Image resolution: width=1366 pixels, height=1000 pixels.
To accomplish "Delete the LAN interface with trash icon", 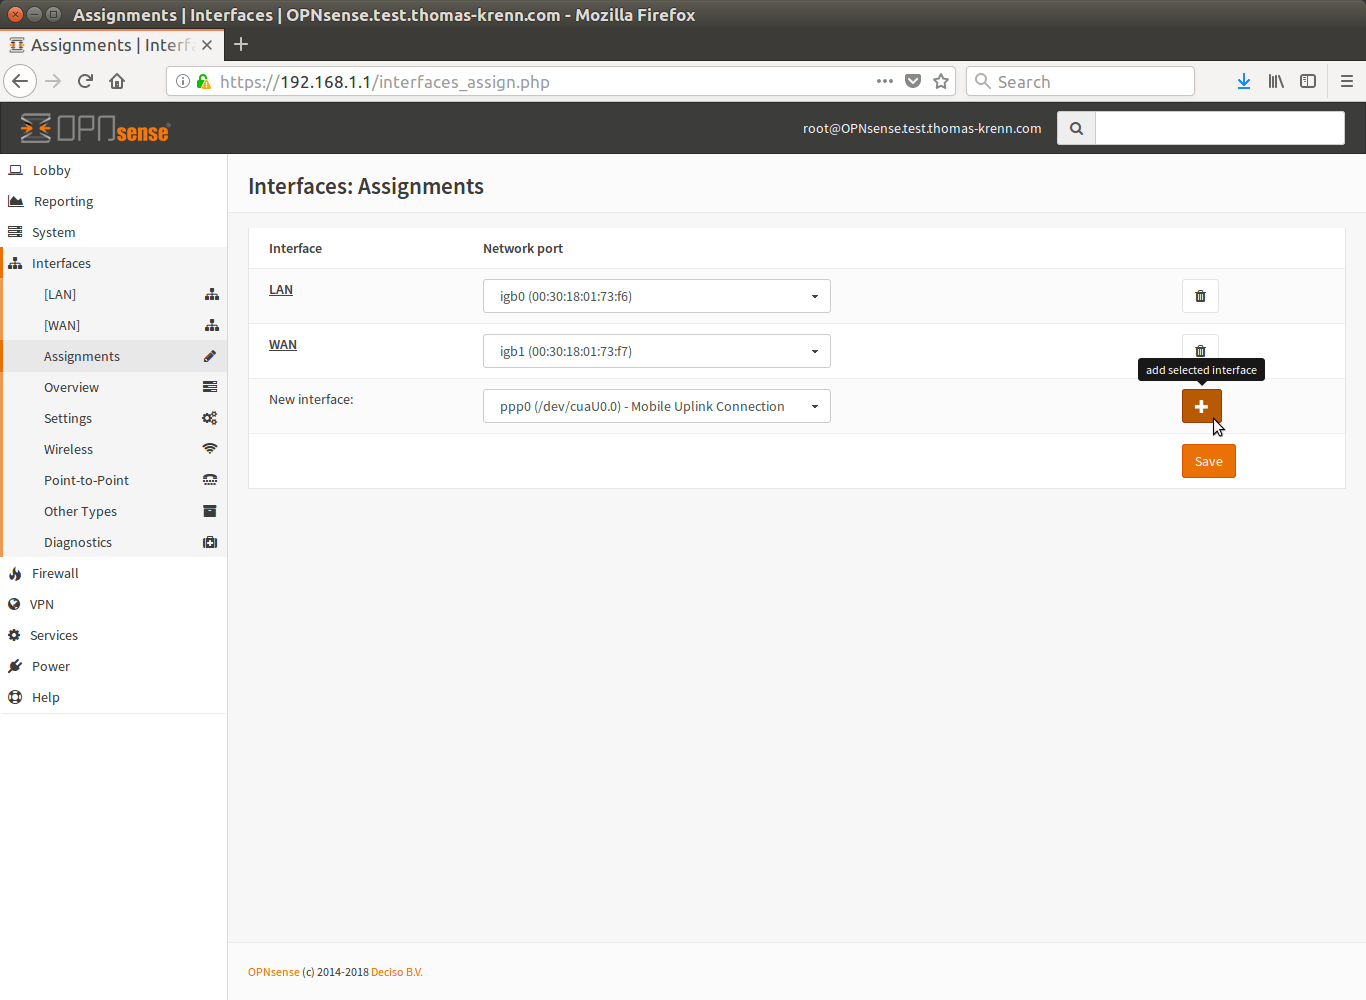I will [1200, 296].
